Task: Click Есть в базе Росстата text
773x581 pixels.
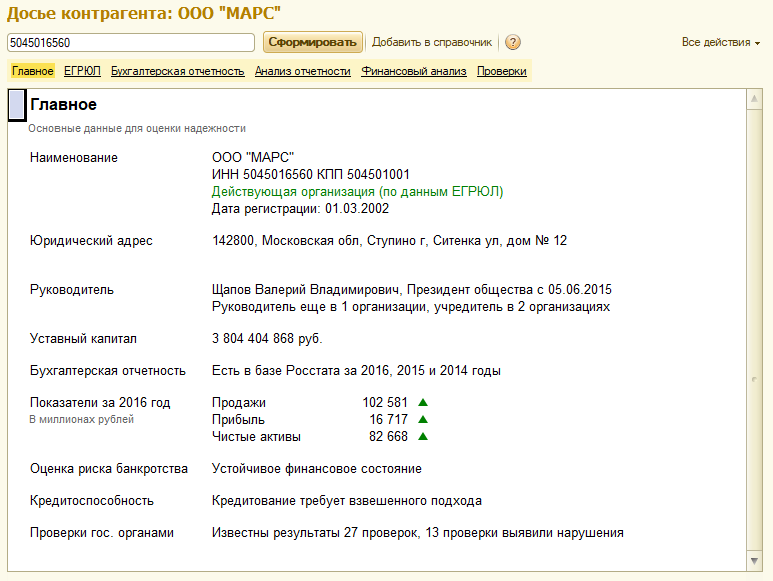Action: click(x=356, y=371)
